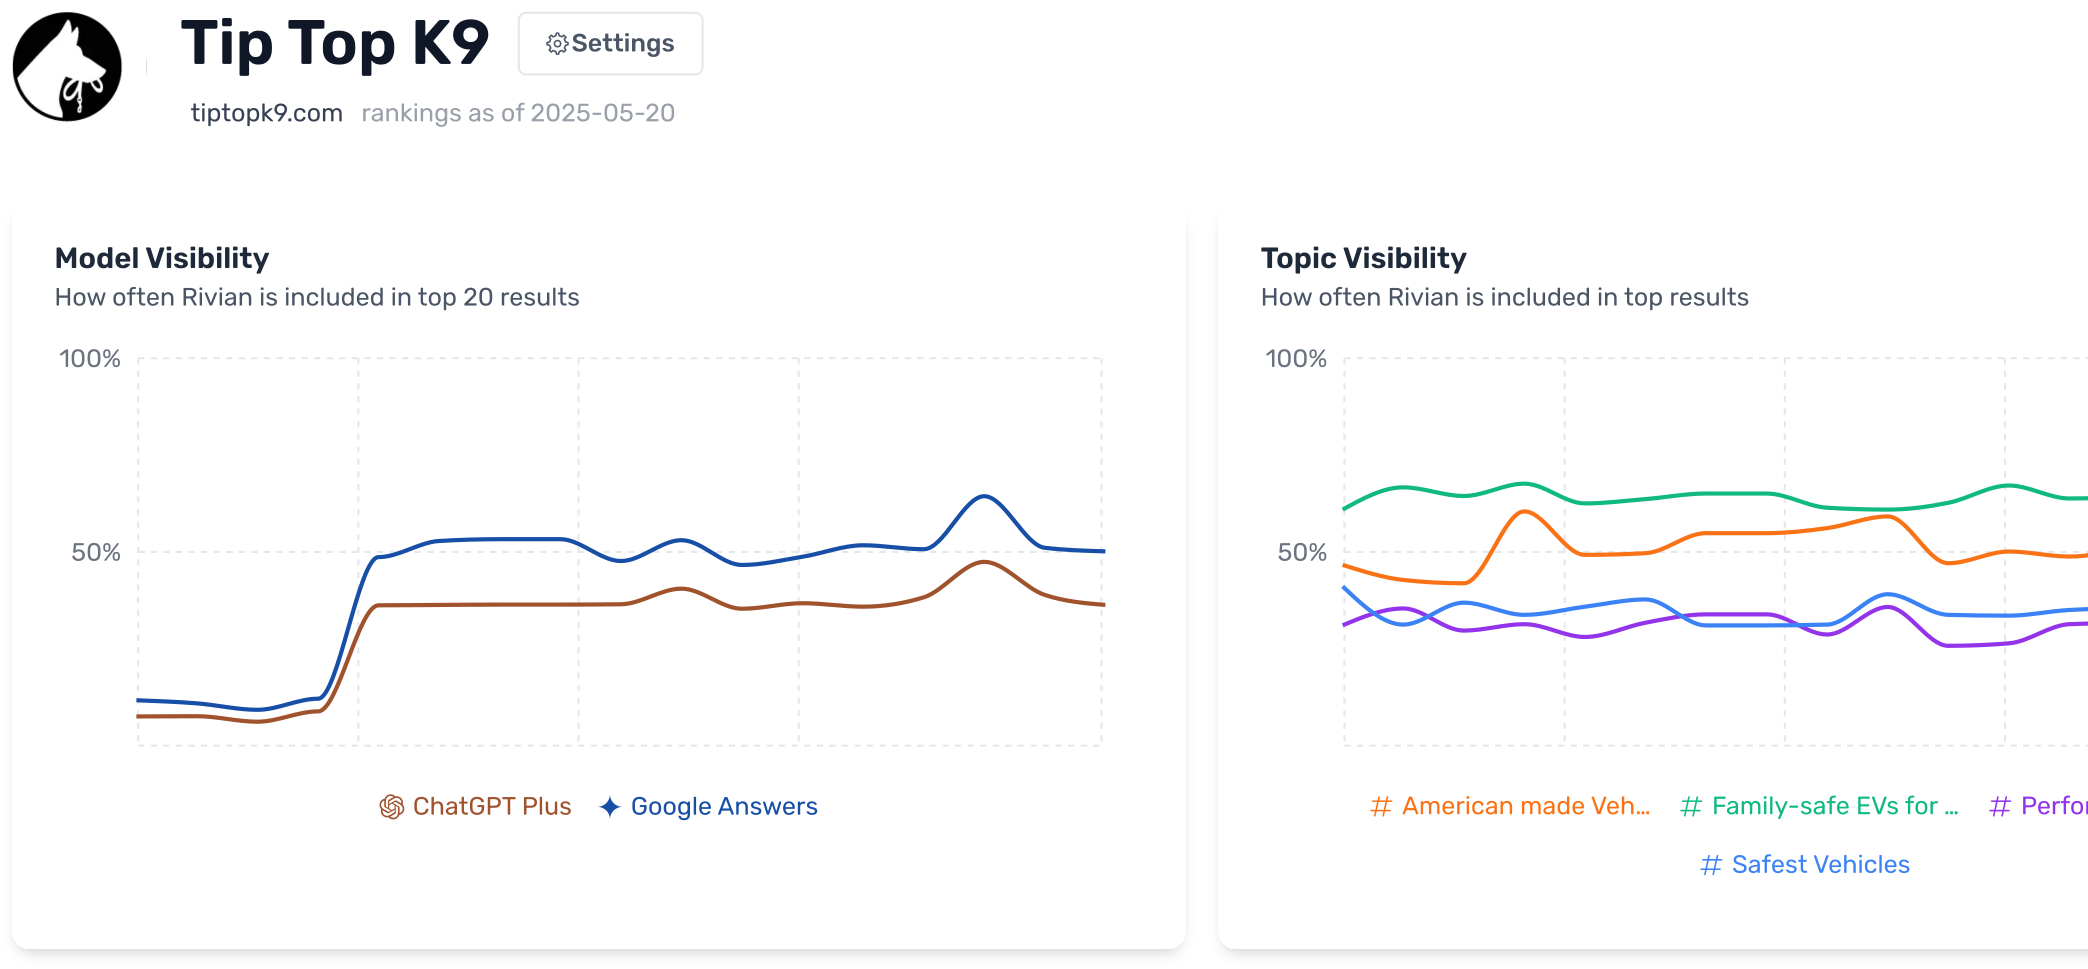2088x969 pixels.
Task: Click the 50% axis label on Model Visibility
Action: (95, 550)
